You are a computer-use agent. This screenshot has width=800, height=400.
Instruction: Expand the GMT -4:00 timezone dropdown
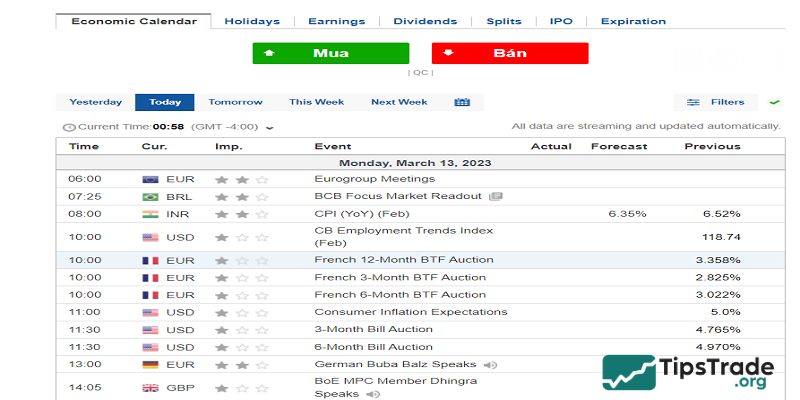point(270,128)
